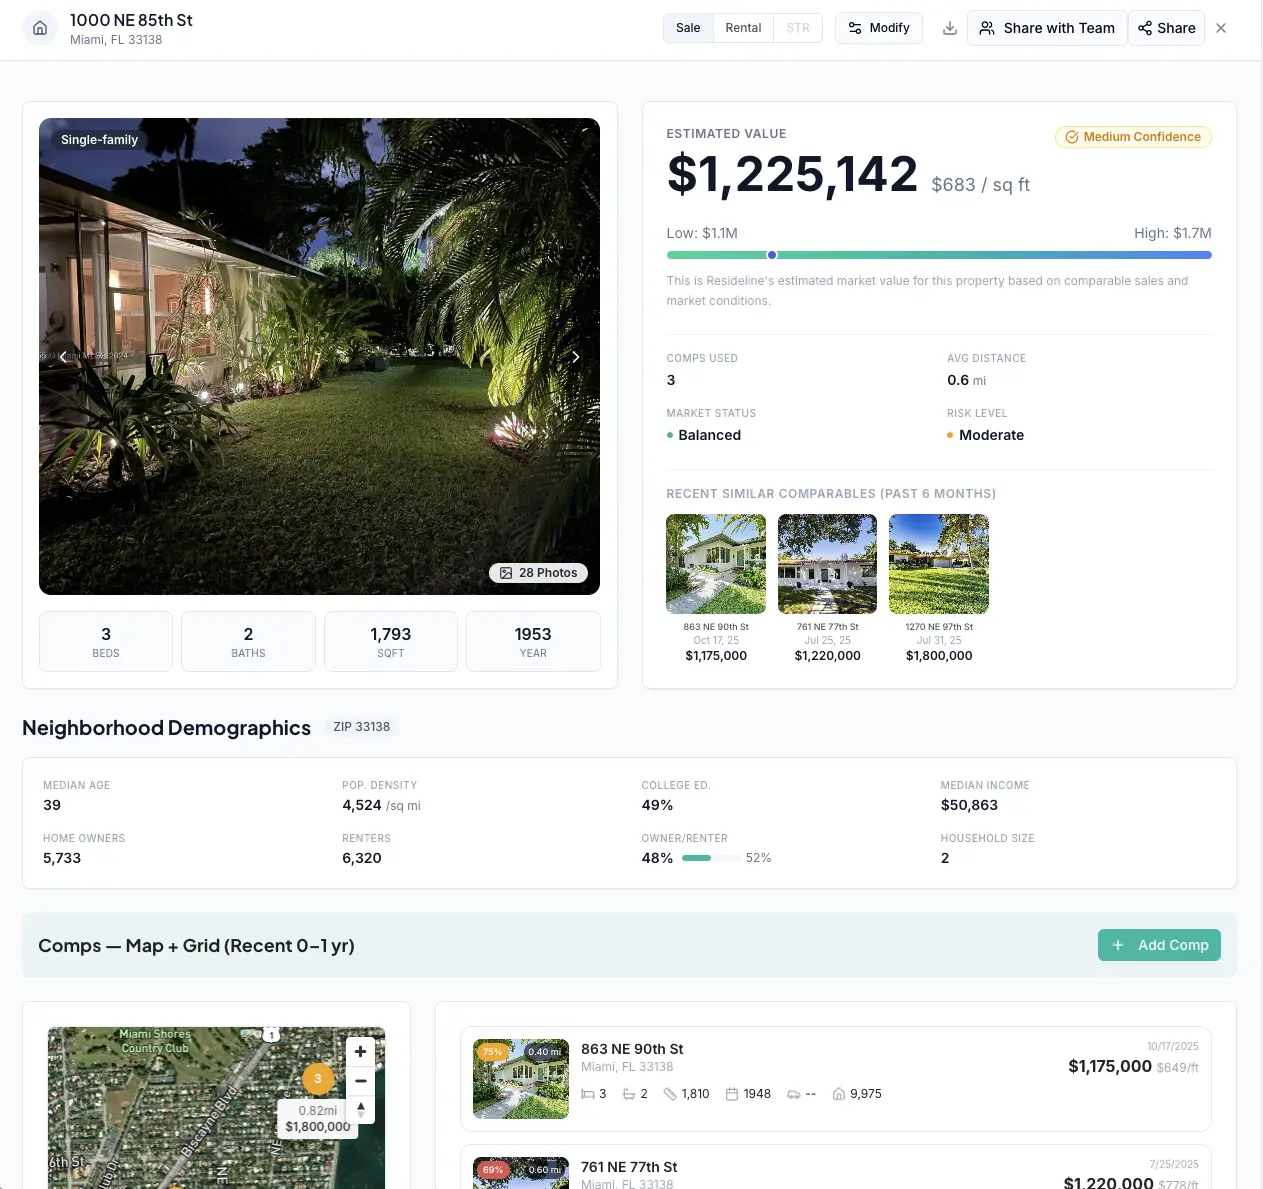The width and height of the screenshot is (1263, 1189).
Task: Switch to the Rental tab
Action: (x=743, y=28)
